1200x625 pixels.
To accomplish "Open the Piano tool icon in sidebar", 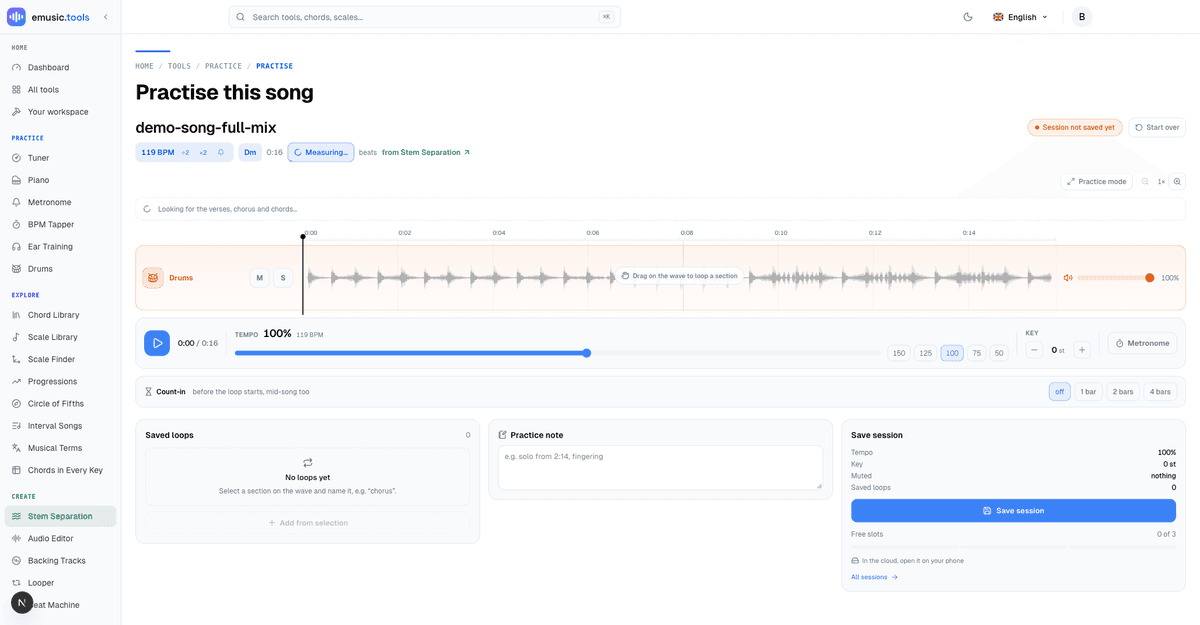I will [x=16, y=180].
